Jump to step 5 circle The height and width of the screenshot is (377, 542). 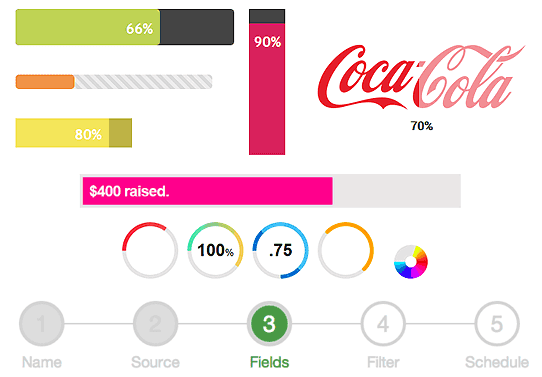click(x=497, y=324)
